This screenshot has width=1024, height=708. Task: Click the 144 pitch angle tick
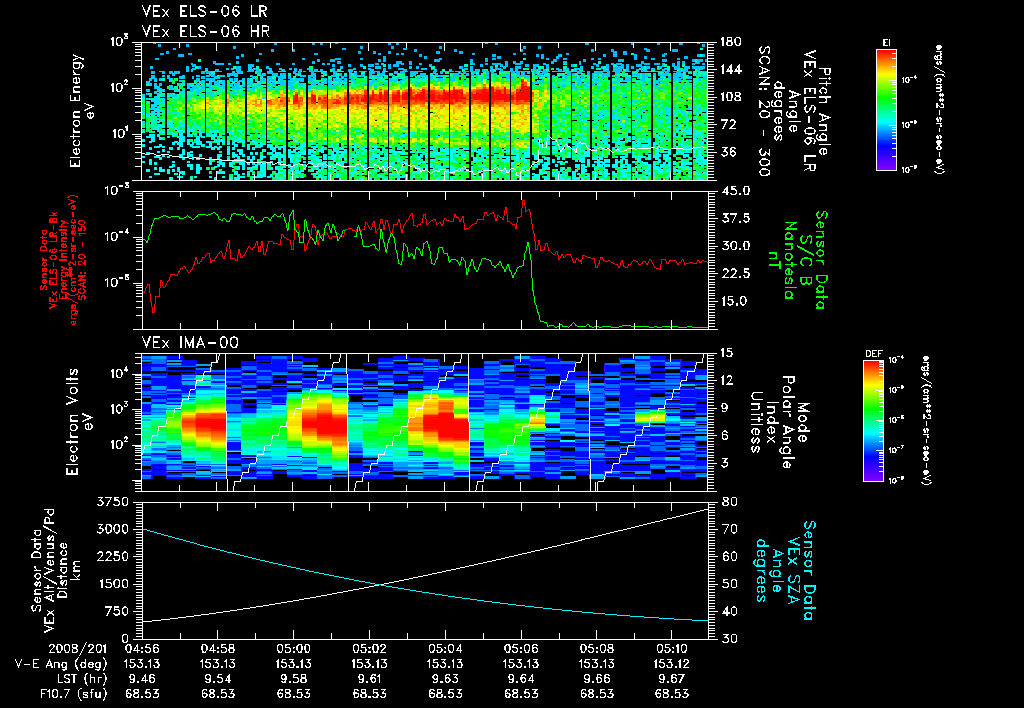[729, 69]
